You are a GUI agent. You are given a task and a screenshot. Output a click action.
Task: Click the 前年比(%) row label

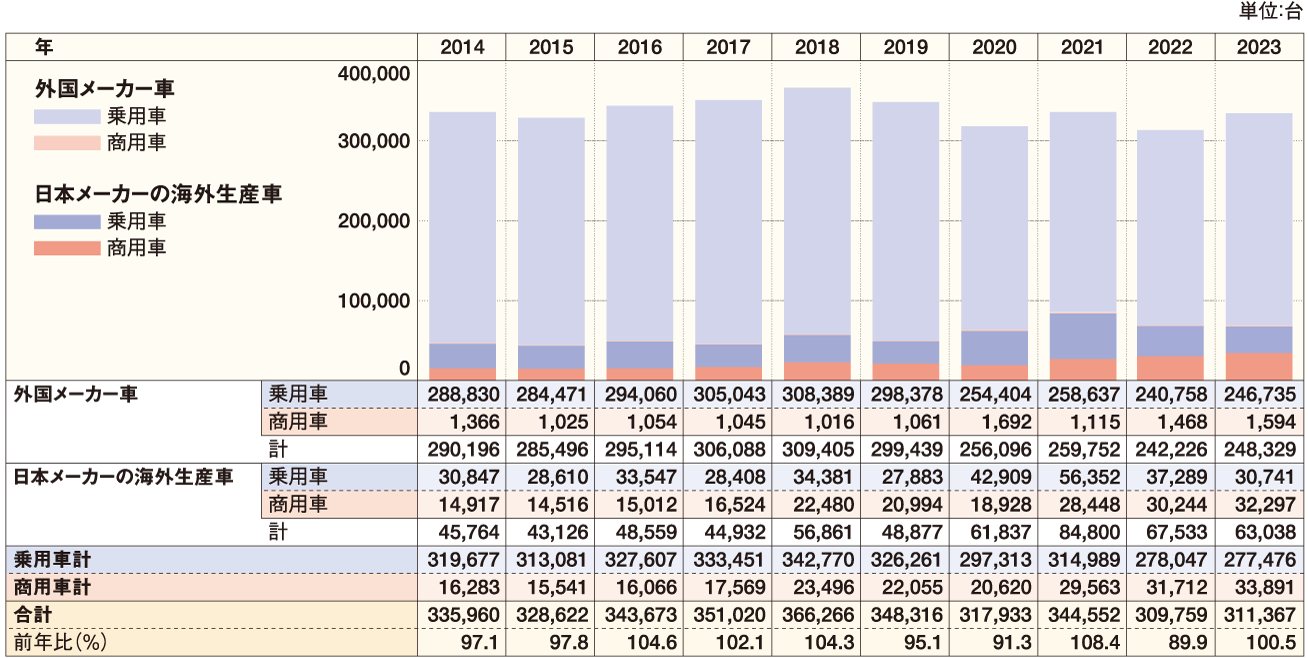pos(59,641)
